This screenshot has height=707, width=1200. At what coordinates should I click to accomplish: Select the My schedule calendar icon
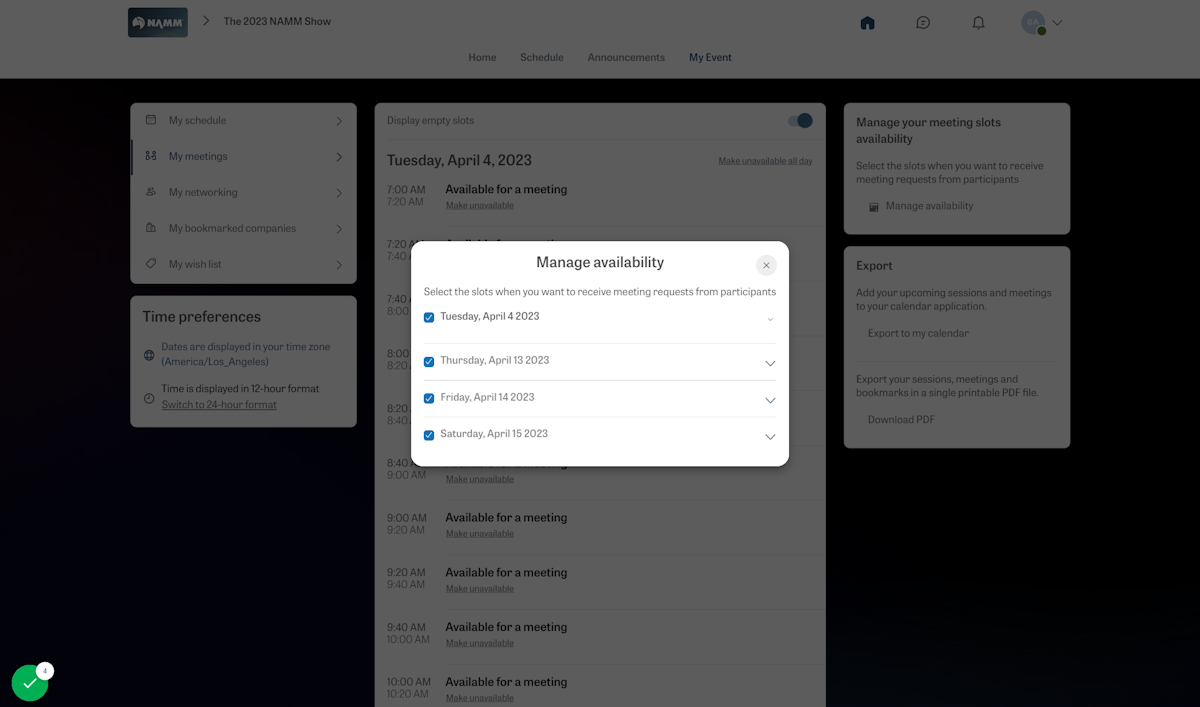pyautogui.click(x=150, y=120)
